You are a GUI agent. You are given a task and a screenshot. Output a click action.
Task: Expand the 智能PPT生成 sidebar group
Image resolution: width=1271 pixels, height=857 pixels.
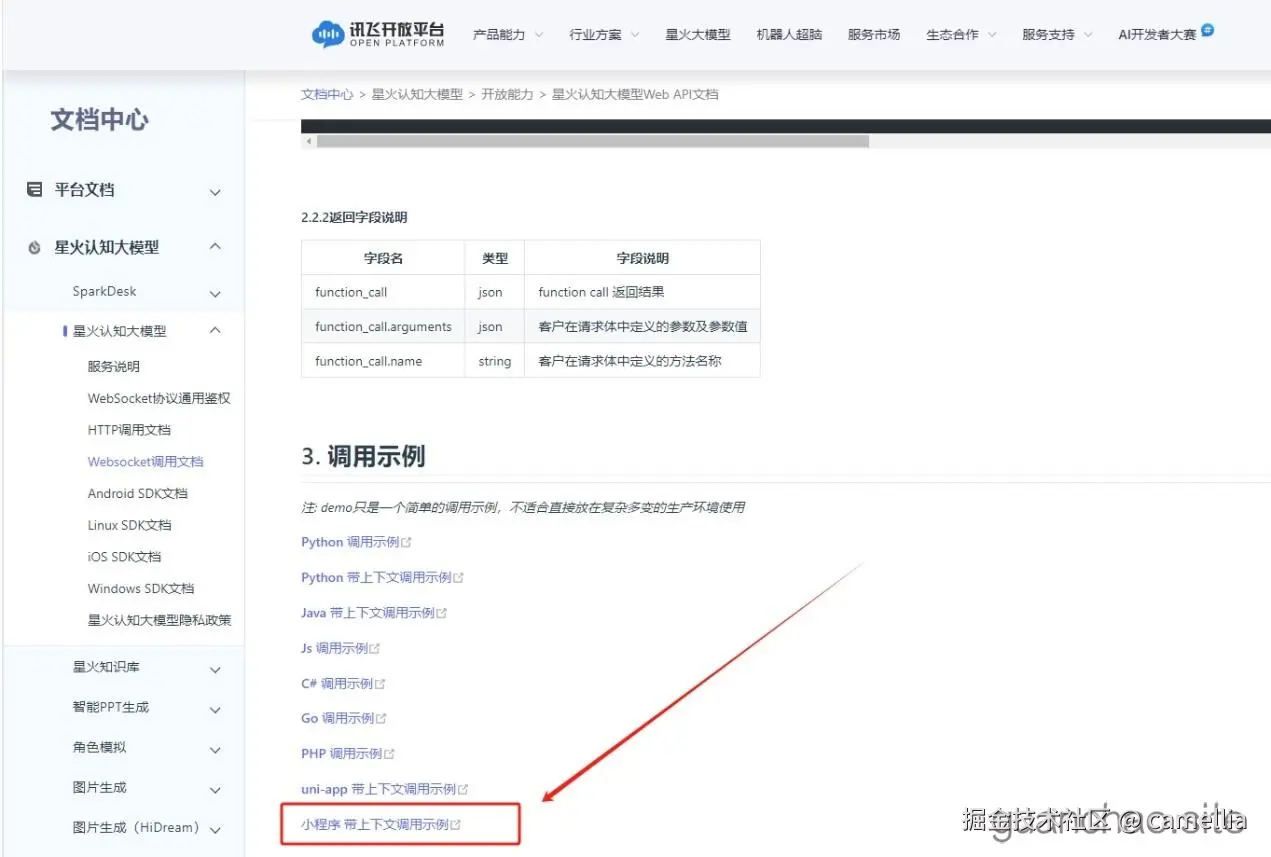pos(215,709)
